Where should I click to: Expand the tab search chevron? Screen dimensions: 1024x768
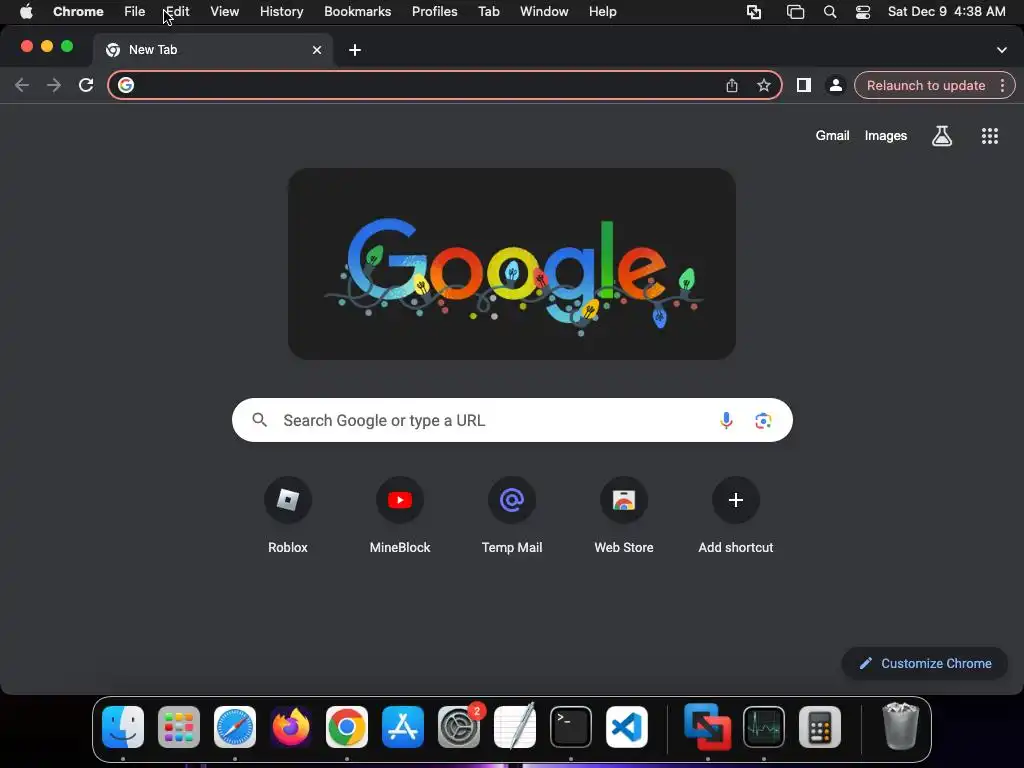click(x=1001, y=50)
